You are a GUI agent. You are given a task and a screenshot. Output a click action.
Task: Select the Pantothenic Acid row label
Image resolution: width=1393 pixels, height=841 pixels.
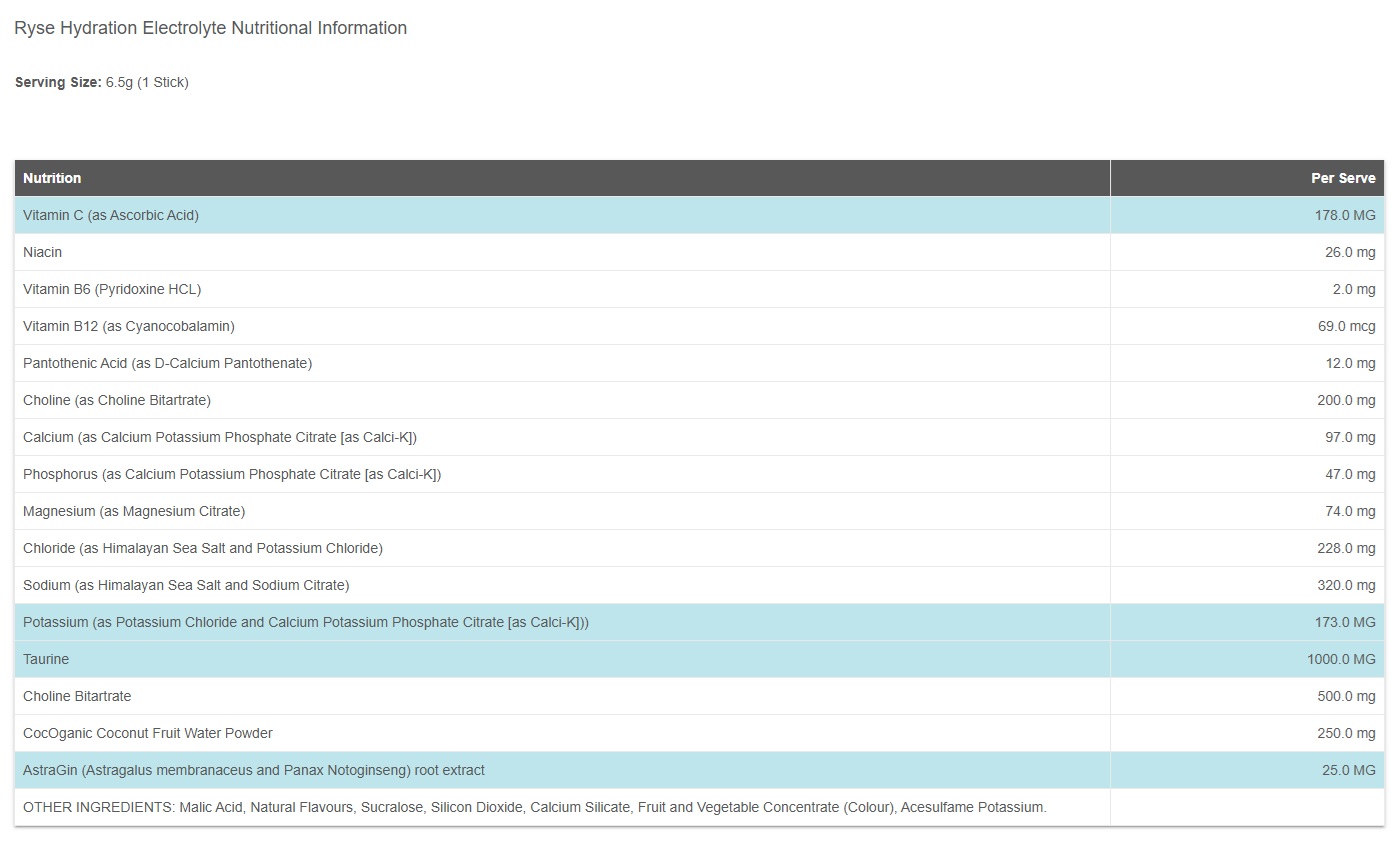[168, 363]
